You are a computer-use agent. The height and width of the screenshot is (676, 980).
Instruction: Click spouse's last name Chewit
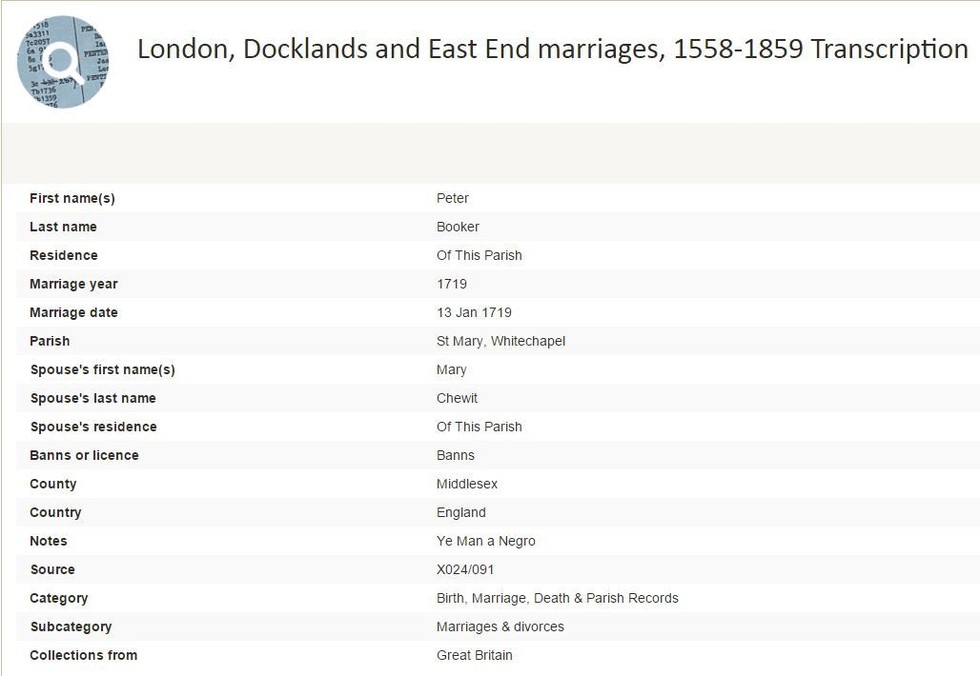[x=457, y=398]
